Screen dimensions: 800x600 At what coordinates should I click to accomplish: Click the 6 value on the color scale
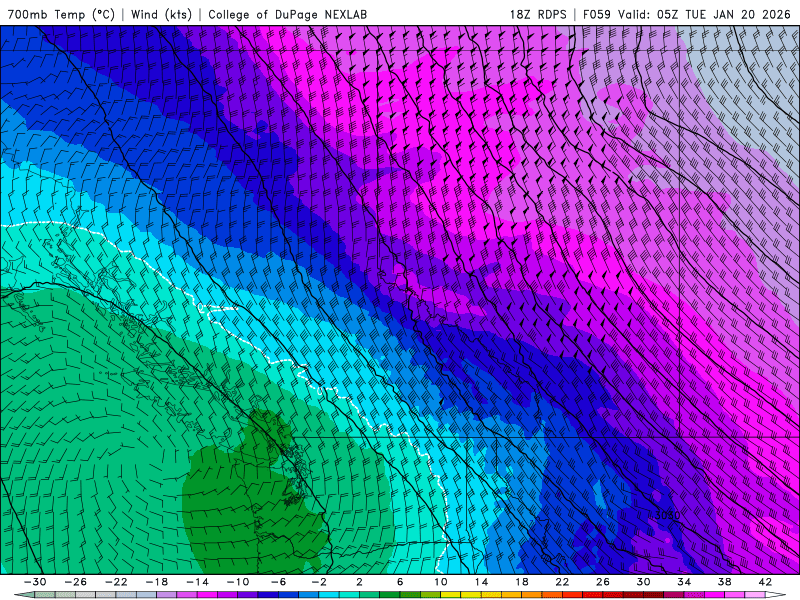click(400, 582)
